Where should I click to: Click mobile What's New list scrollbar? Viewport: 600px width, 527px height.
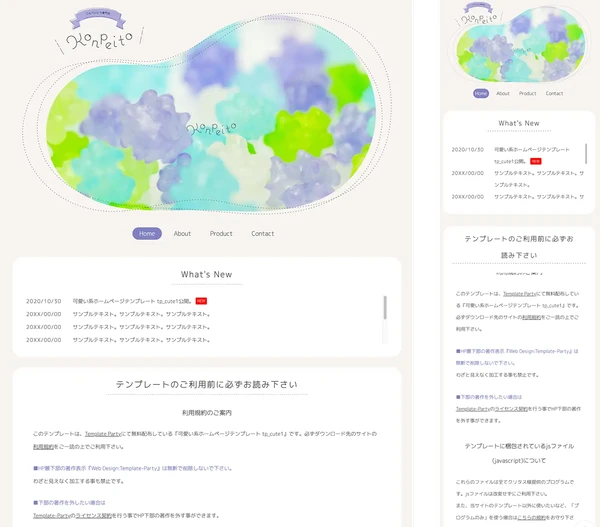click(x=585, y=155)
